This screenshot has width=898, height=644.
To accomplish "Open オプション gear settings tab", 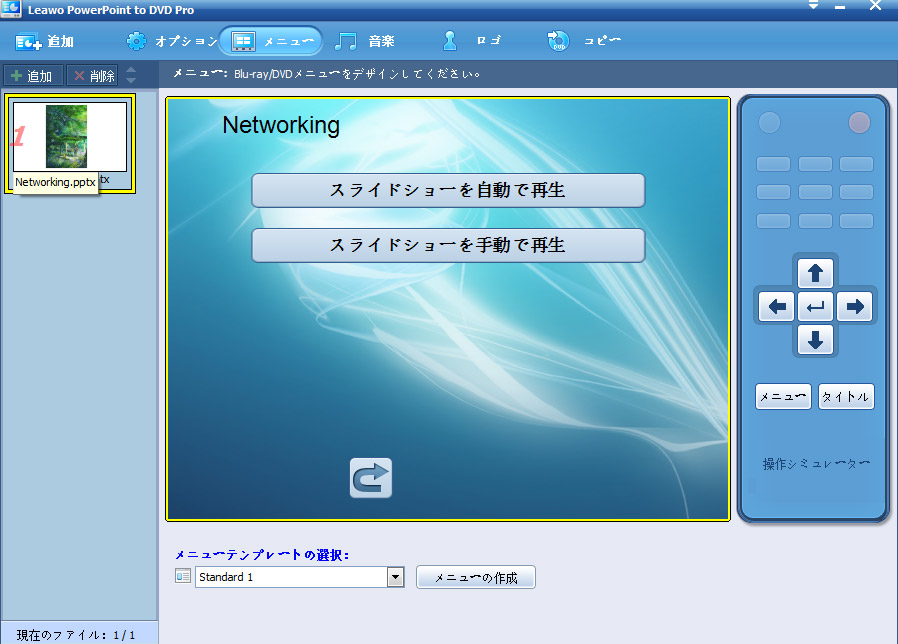I will click(x=136, y=42).
